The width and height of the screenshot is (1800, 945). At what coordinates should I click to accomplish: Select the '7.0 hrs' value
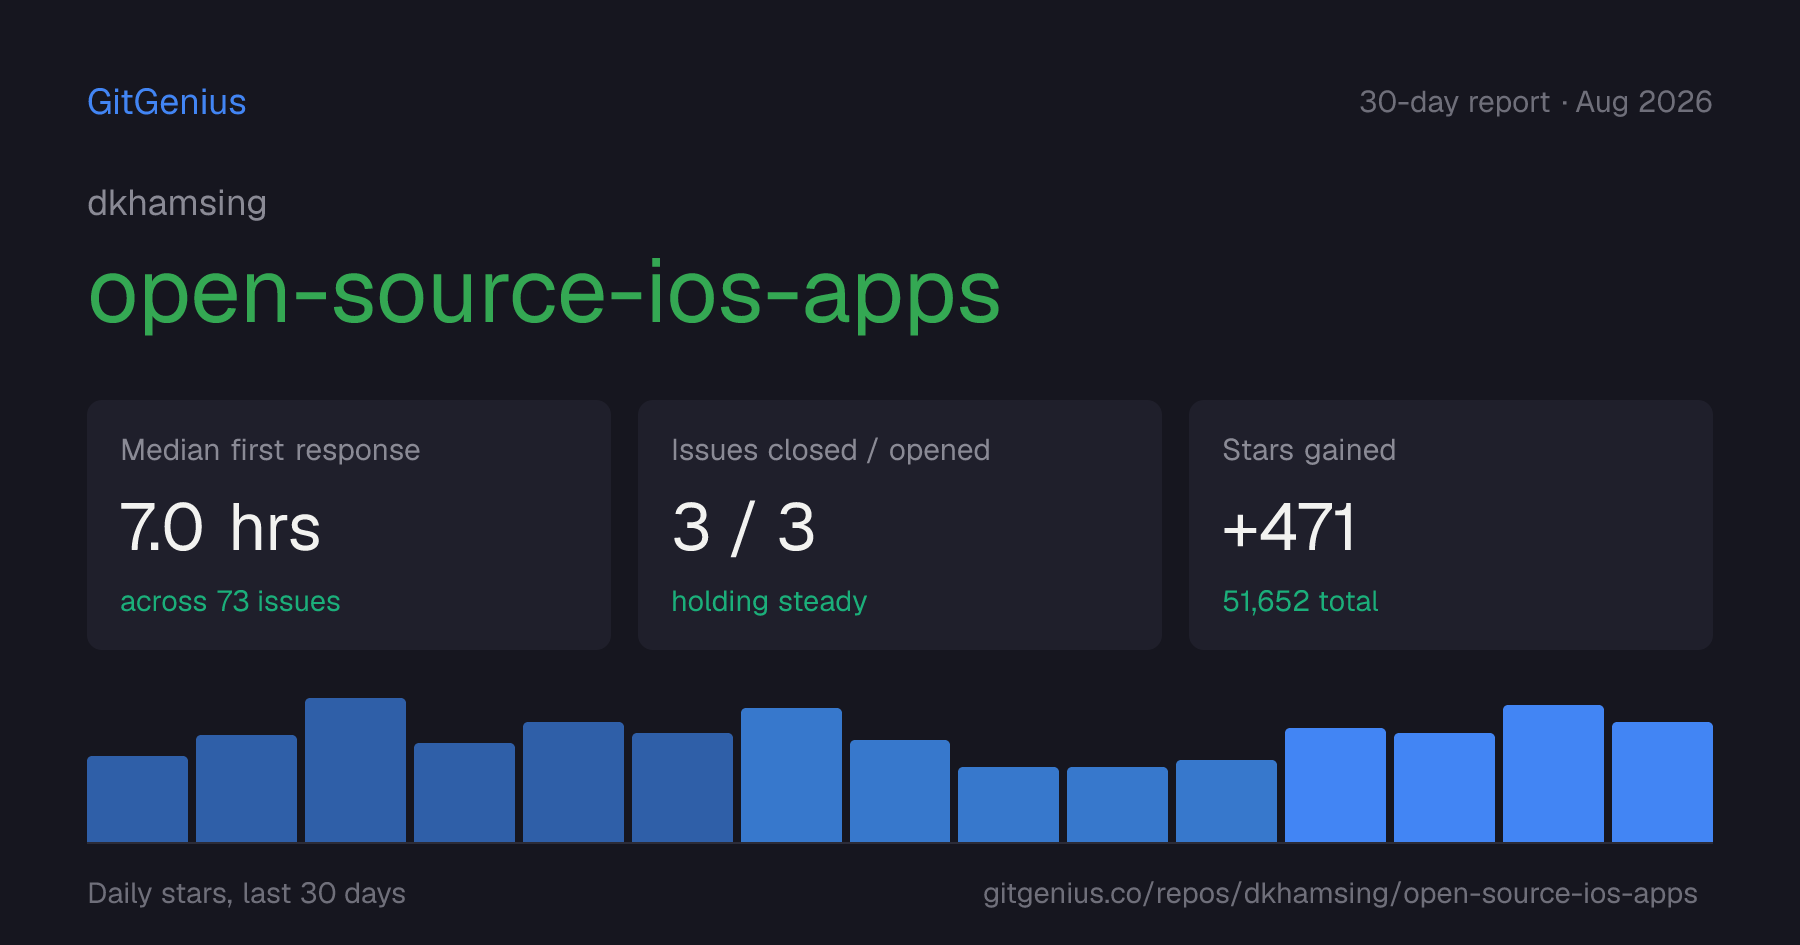[220, 527]
